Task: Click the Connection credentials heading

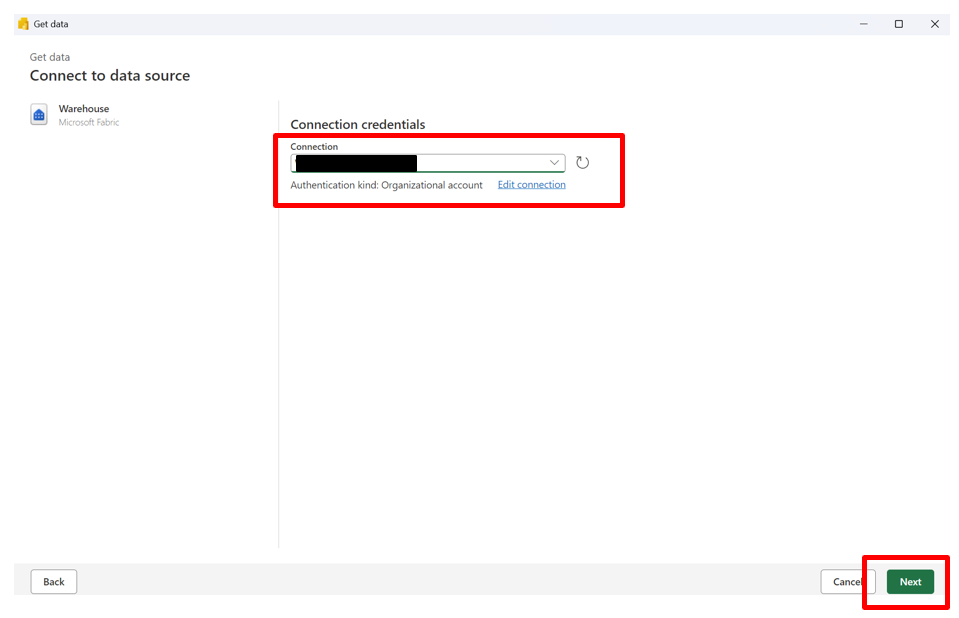Action: click(x=358, y=124)
